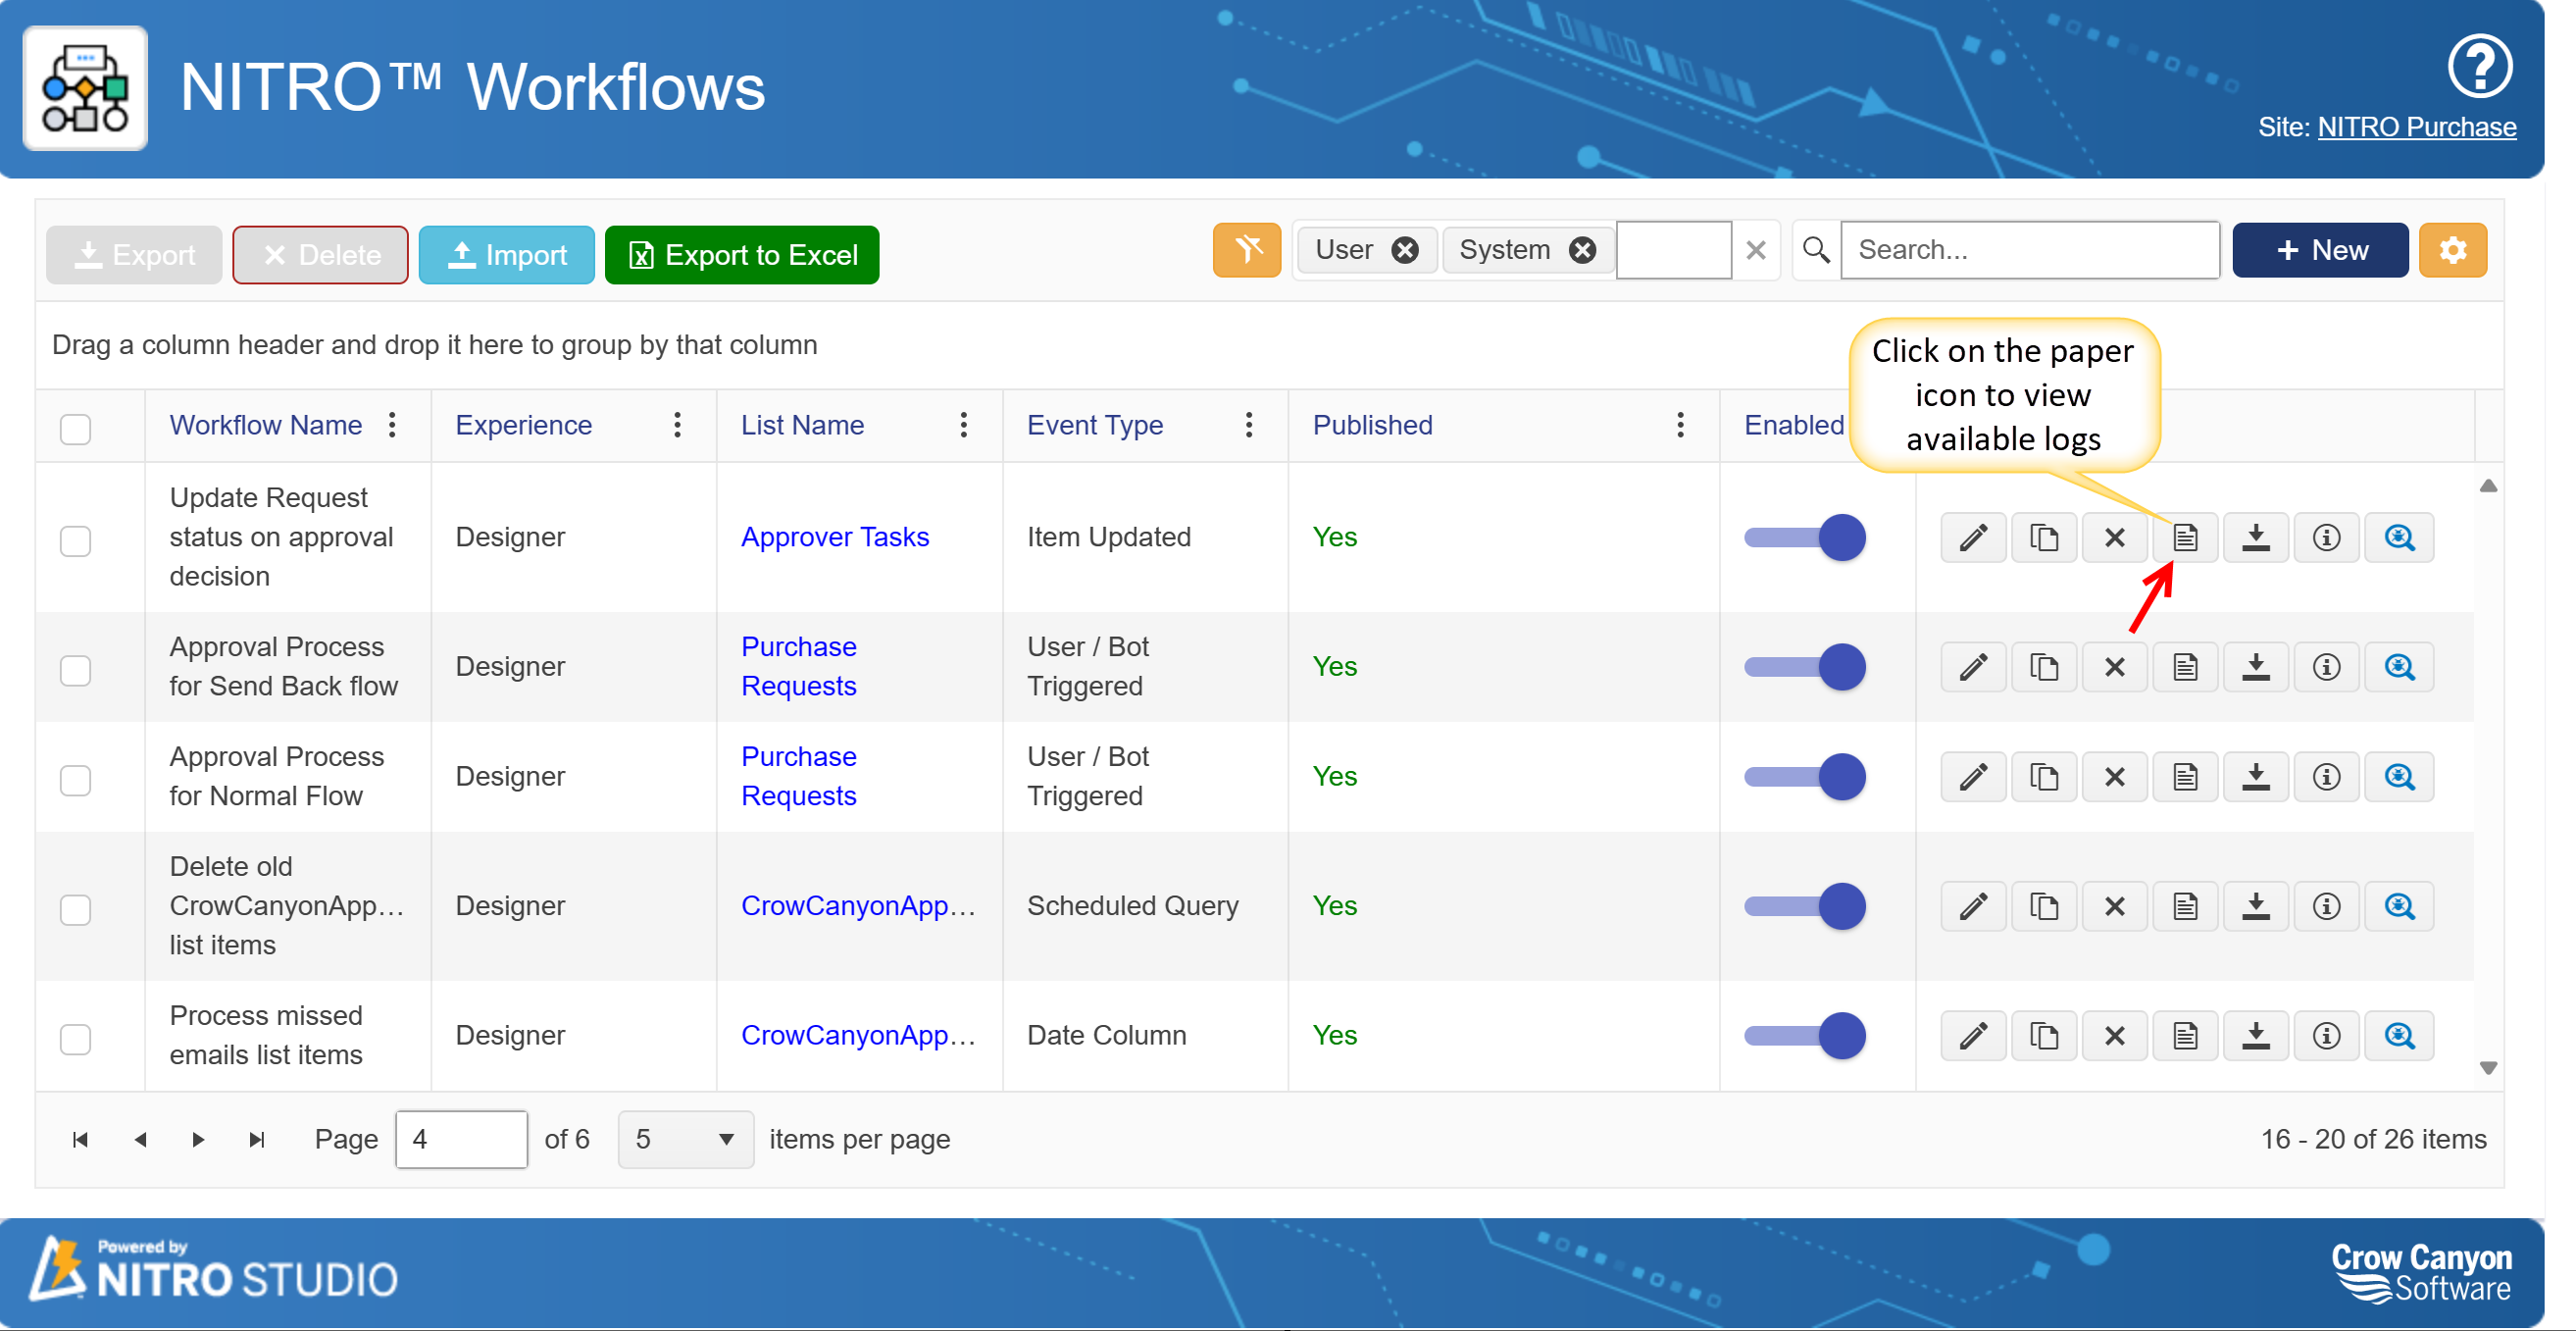The height and width of the screenshot is (1331, 2576).
Task: Show info for Update Request status workflow
Action: click(x=2327, y=537)
